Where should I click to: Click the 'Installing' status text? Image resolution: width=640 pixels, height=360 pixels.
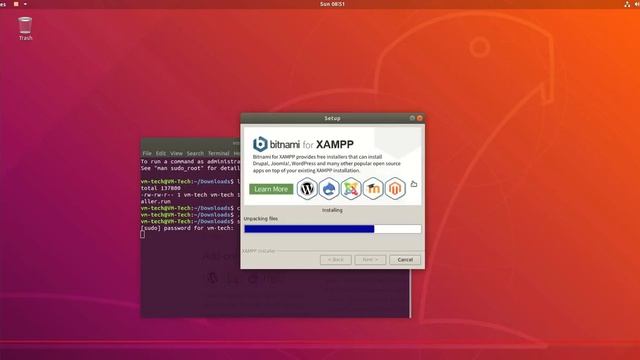pos(332,210)
